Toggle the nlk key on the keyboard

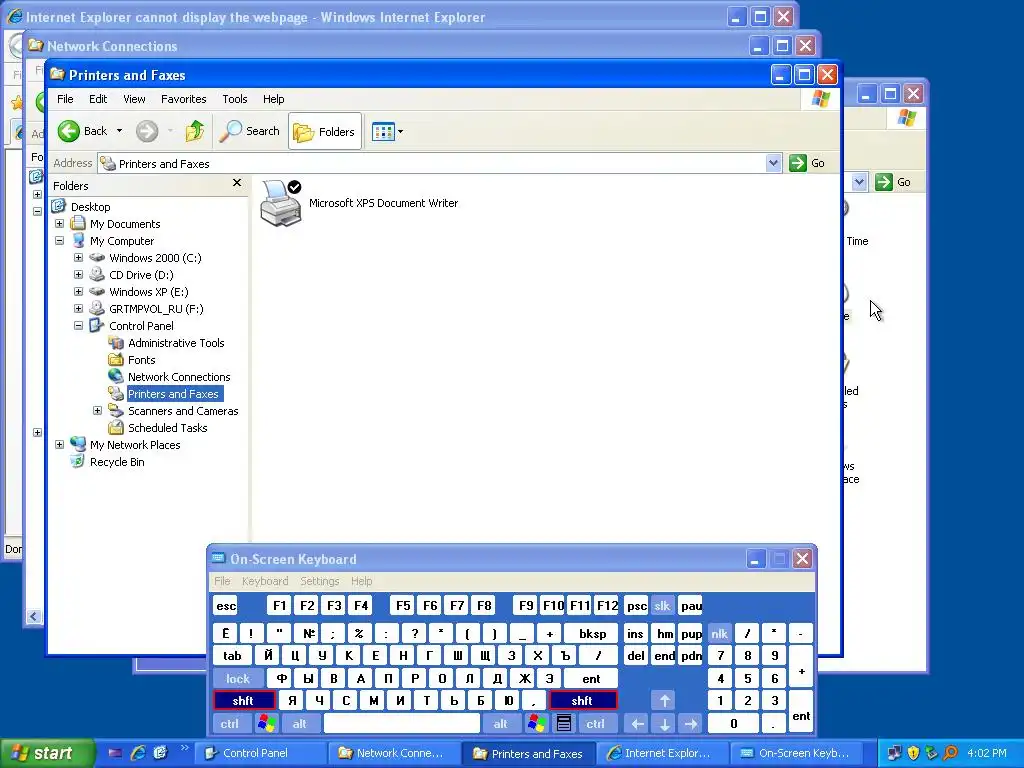pyautogui.click(x=720, y=633)
